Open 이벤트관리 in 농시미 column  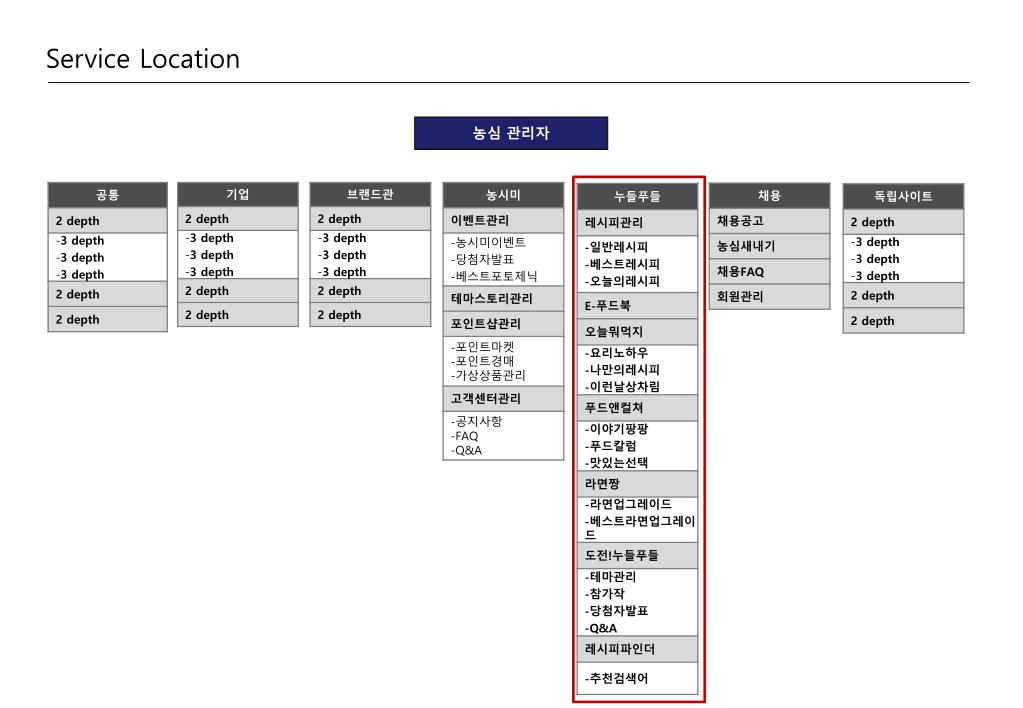click(x=503, y=221)
